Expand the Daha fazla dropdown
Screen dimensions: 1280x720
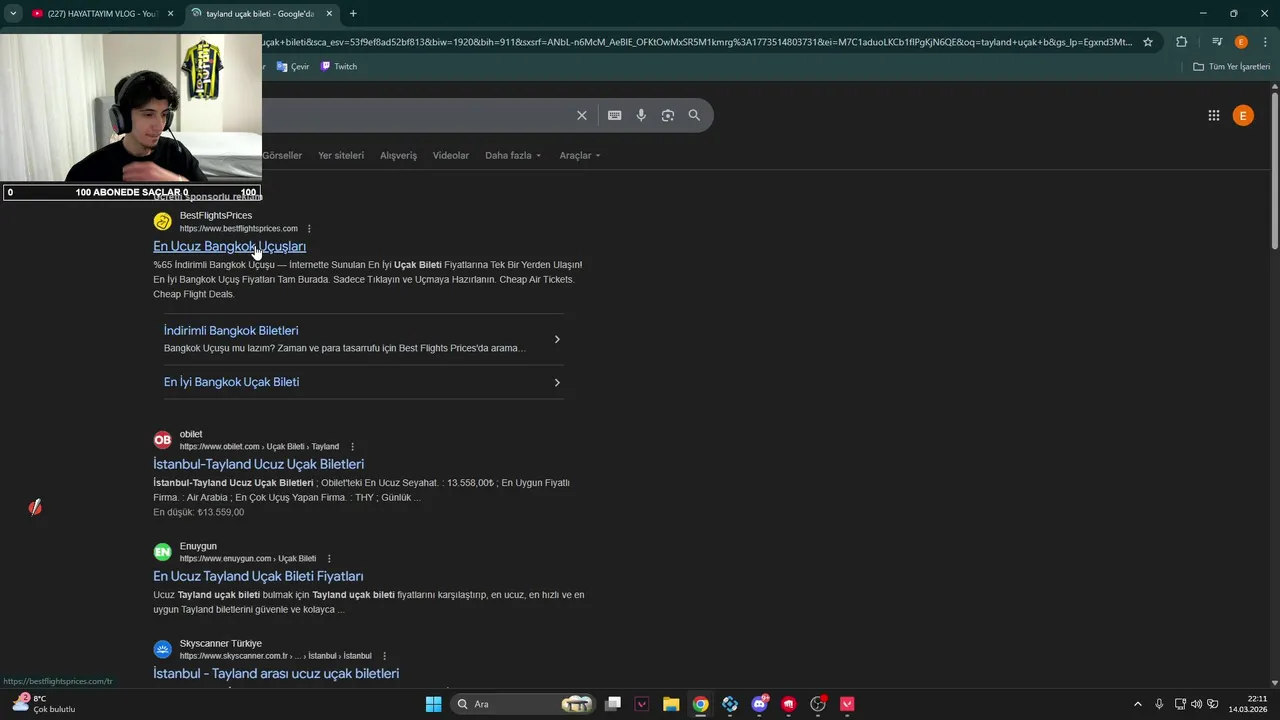(513, 156)
